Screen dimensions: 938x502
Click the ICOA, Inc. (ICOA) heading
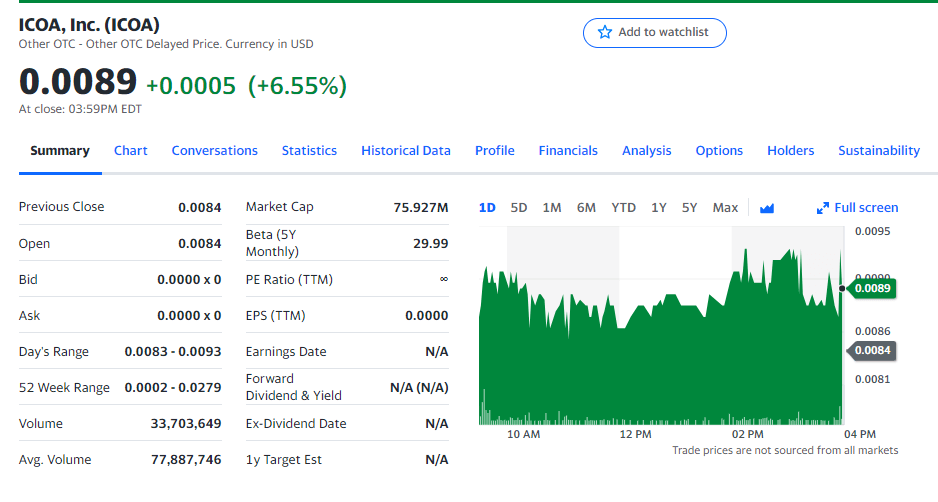point(89,25)
